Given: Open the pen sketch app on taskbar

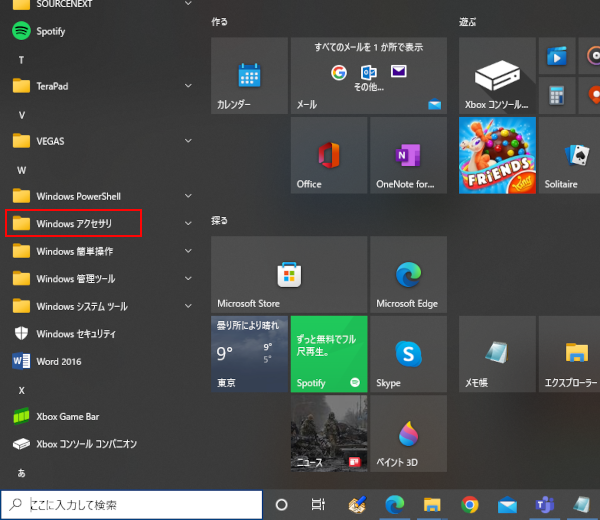Looking at the screenshot, I should coord(357,505).
